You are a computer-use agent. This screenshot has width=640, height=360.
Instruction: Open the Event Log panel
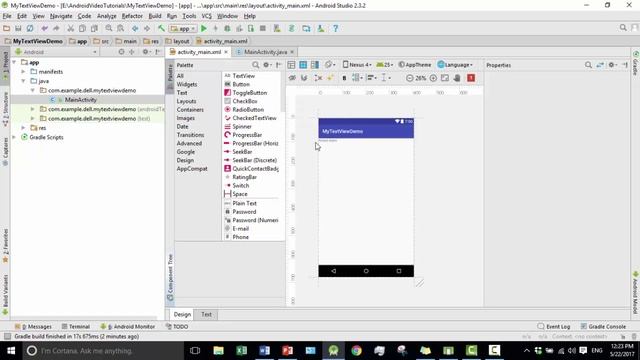click(554, 327)
